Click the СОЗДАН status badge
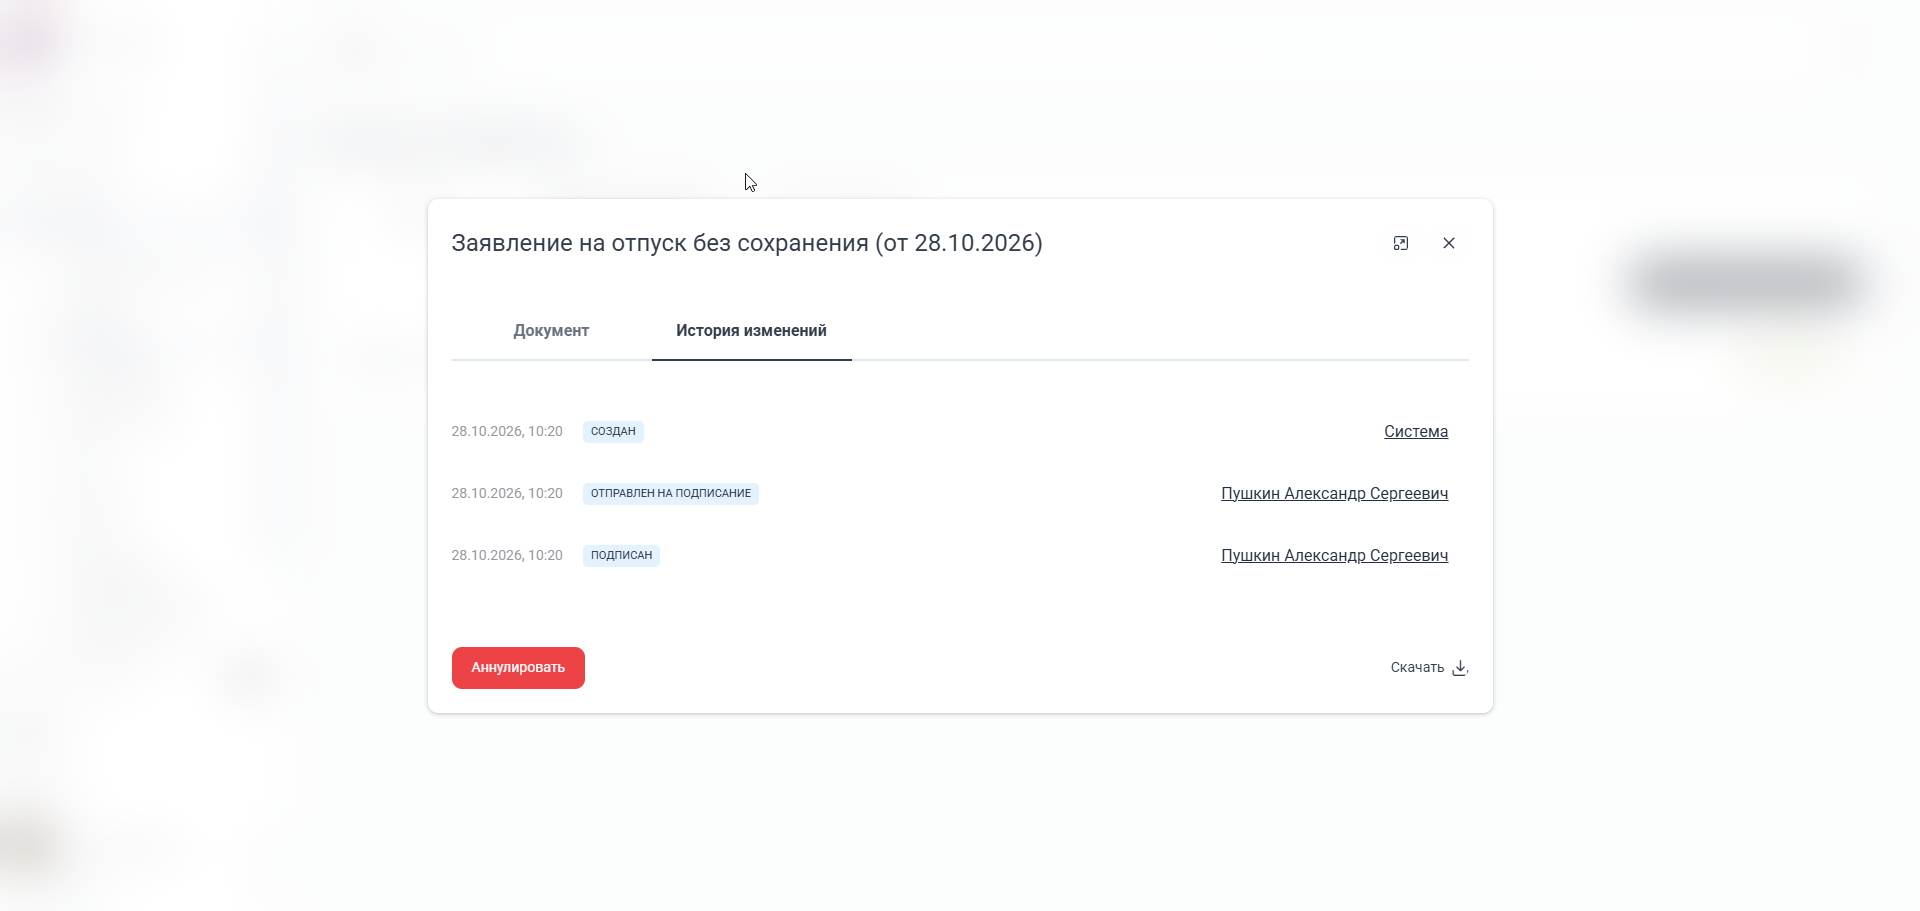This screenshot has height=911, width=1920. tap(613, 432)
